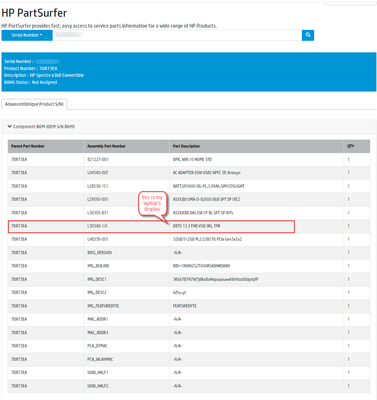Click the magnifier search button

point(308,35)
